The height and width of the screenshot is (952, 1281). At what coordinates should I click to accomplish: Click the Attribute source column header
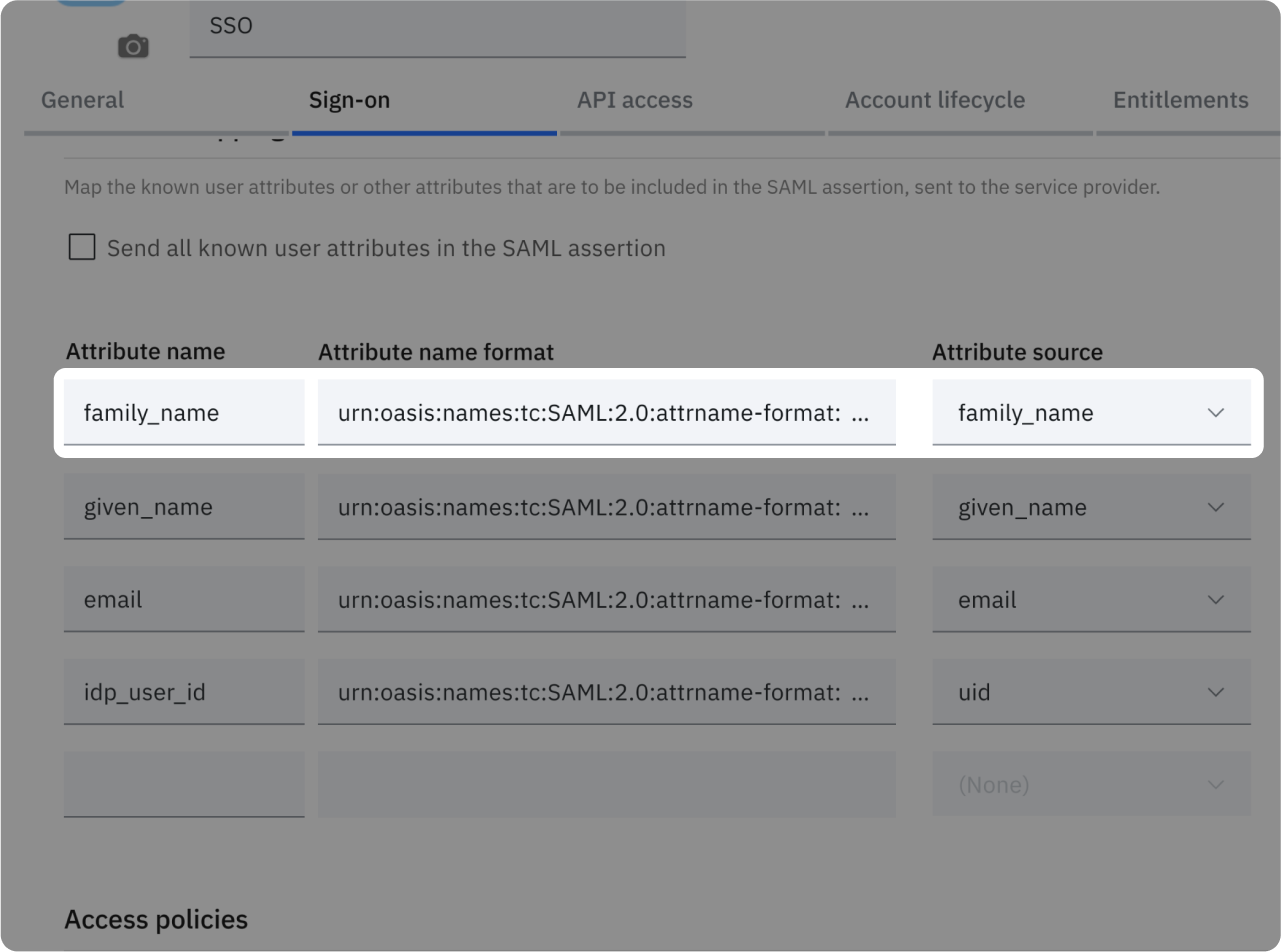coord(1017,352)
